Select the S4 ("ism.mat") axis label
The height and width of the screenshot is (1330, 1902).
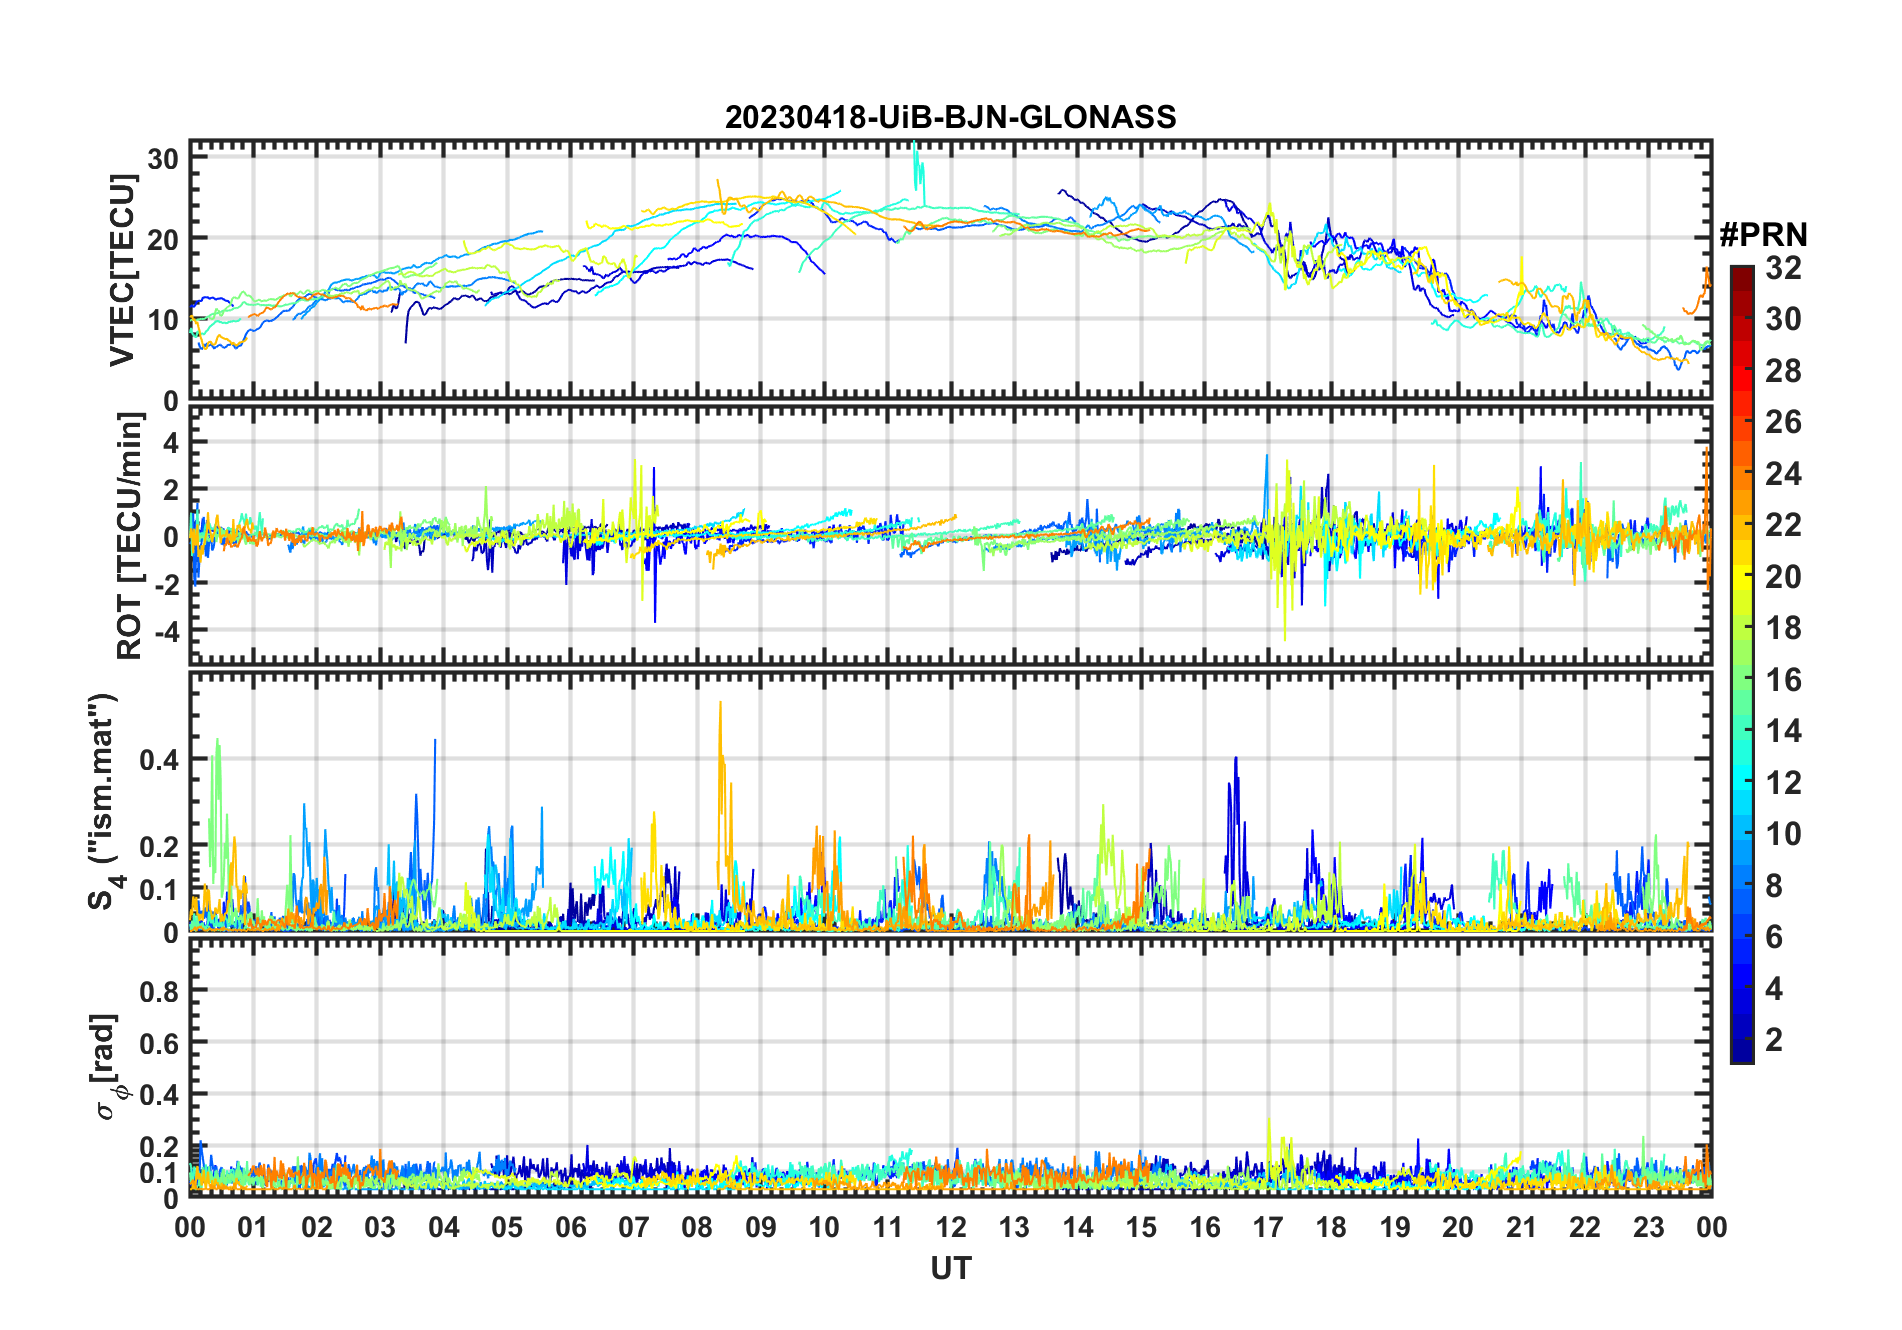[104, 801]
